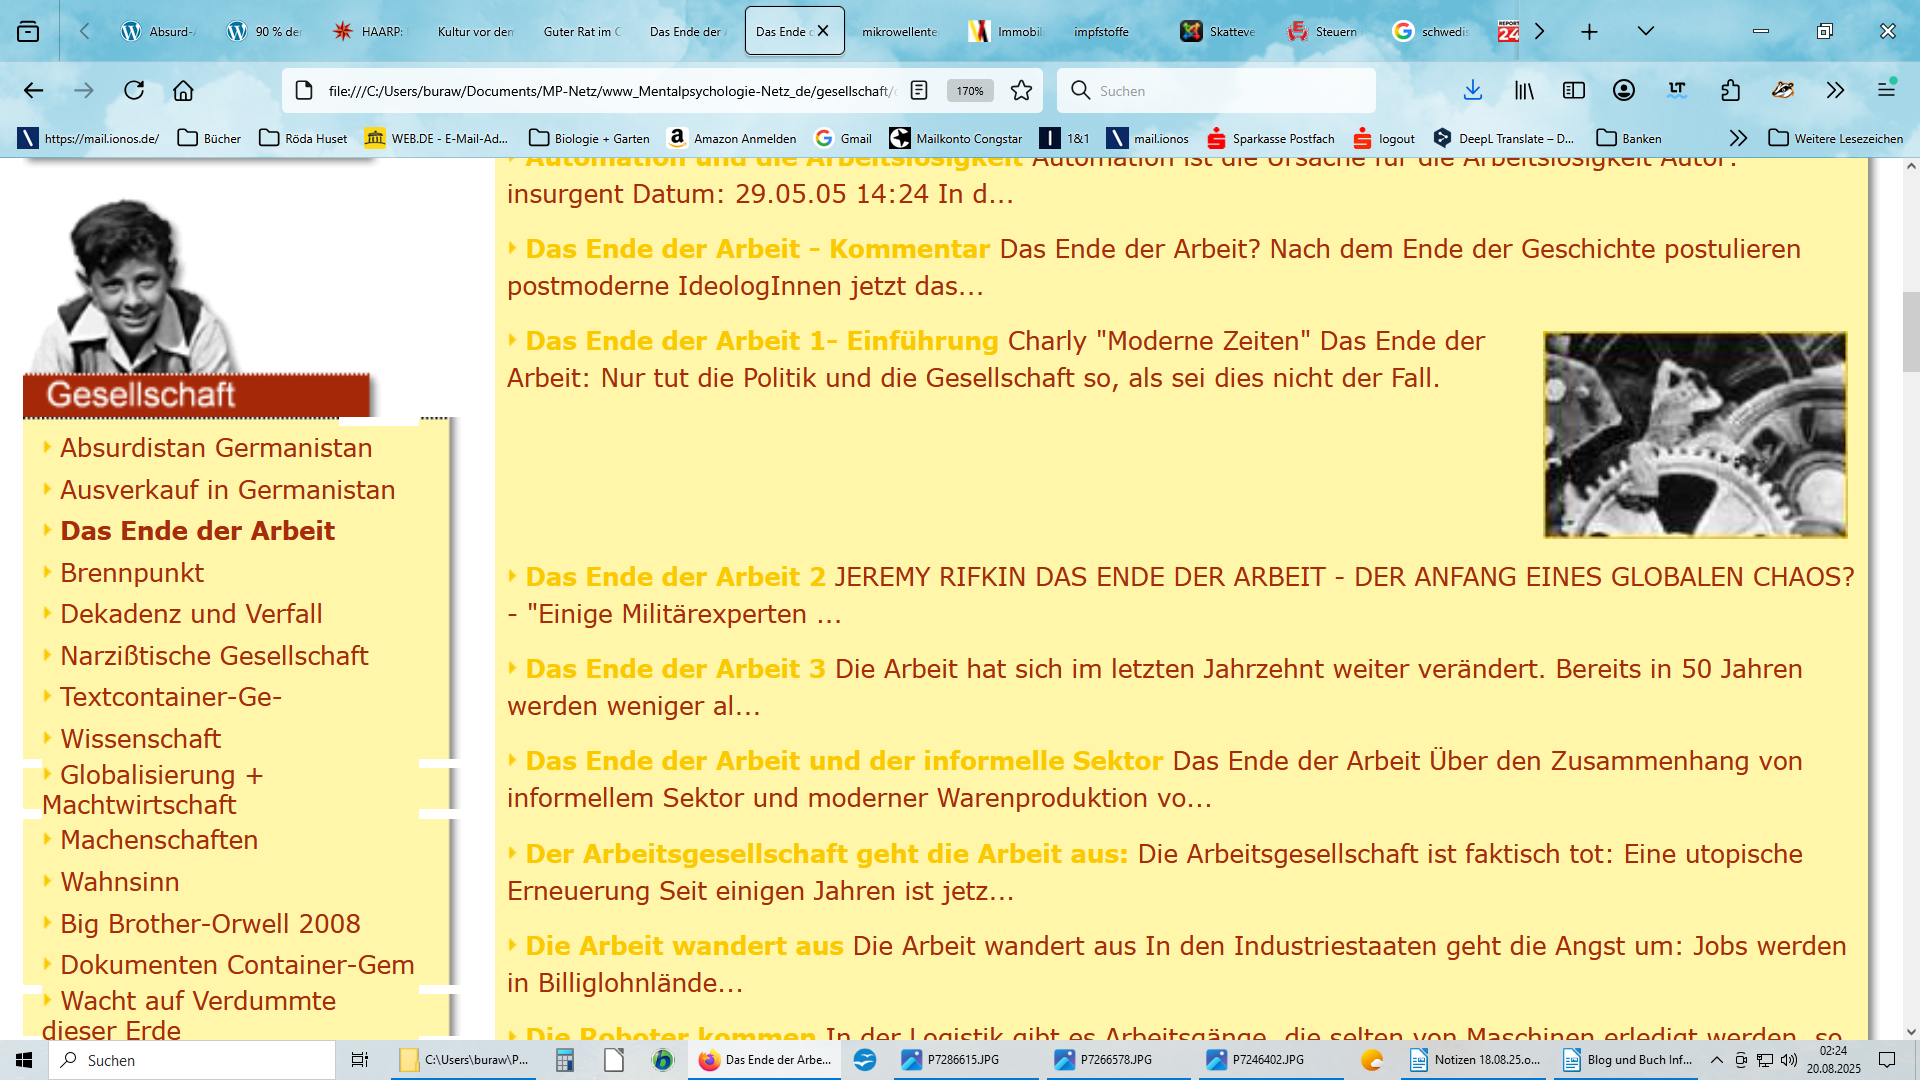Toggle reader view icon in address bar
The image size is (1920, 1080).
[x=919, y=91]
